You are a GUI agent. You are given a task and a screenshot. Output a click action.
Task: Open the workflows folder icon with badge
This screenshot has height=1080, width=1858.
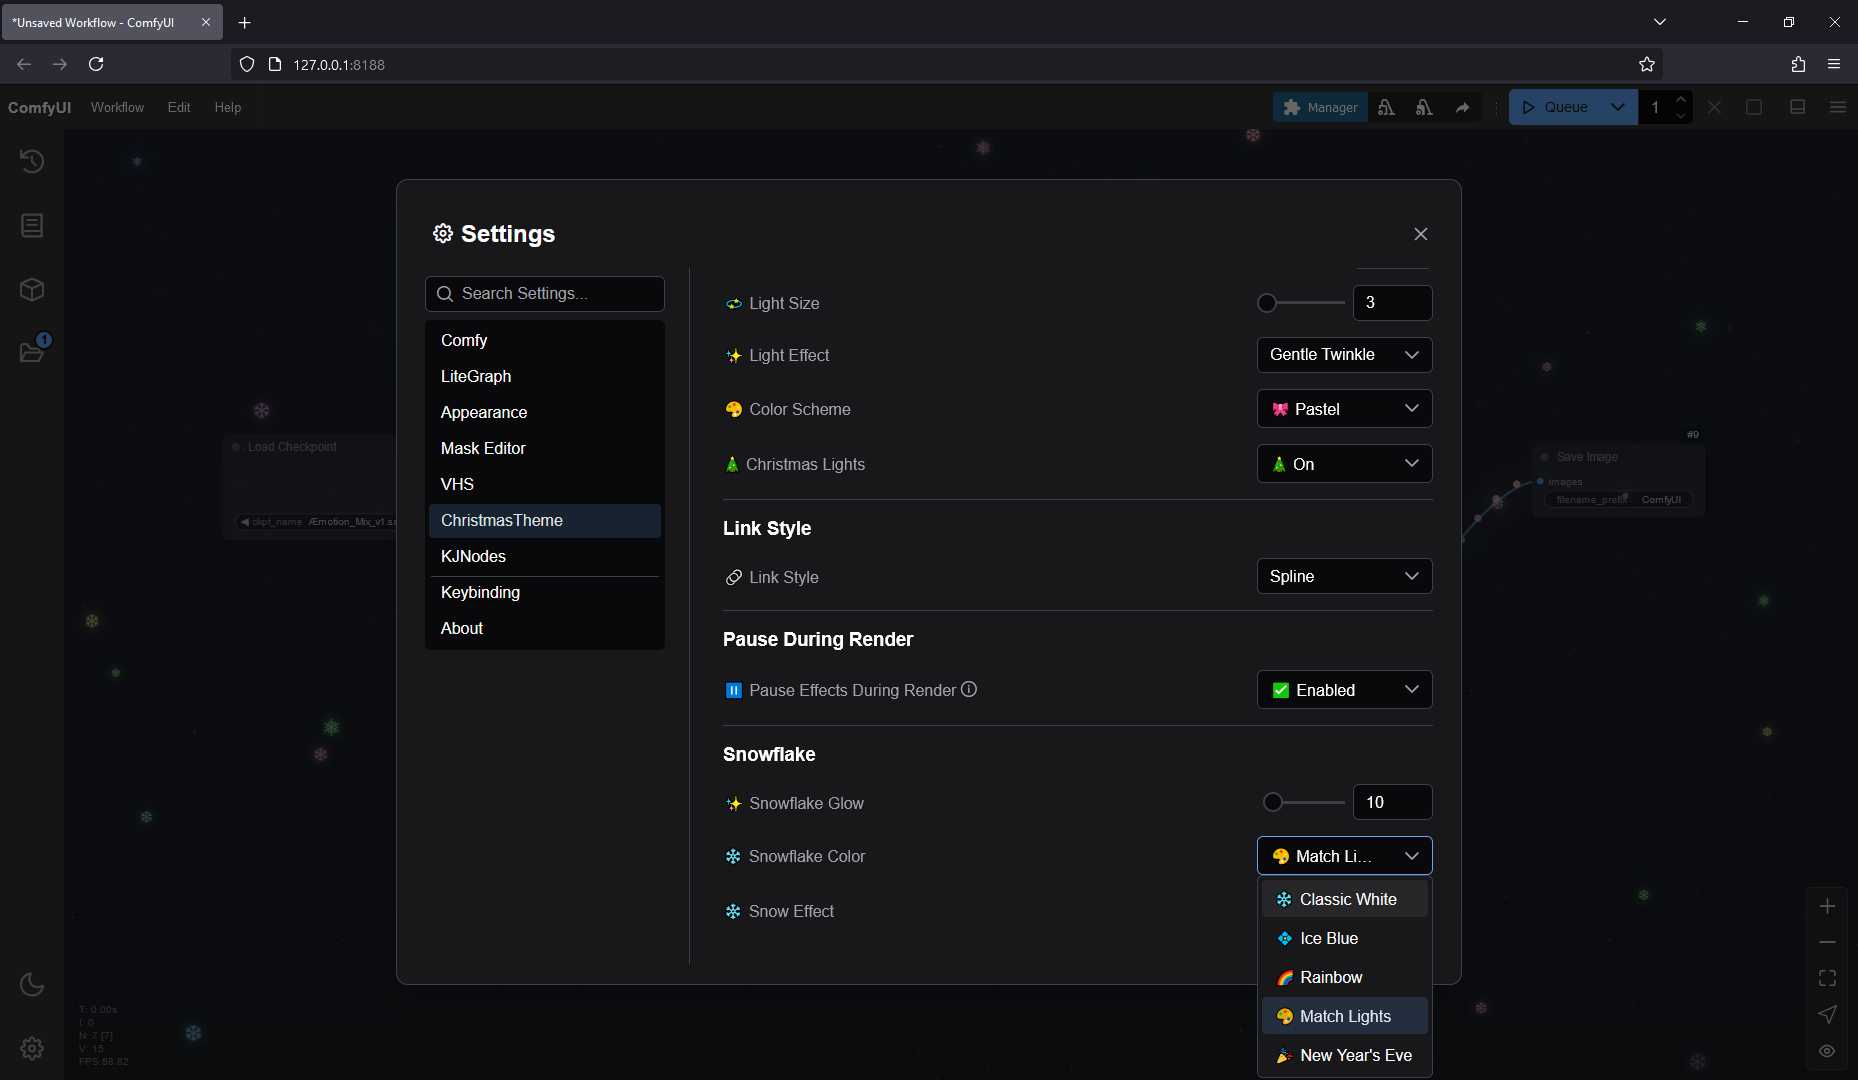click(x=32, y=351)
